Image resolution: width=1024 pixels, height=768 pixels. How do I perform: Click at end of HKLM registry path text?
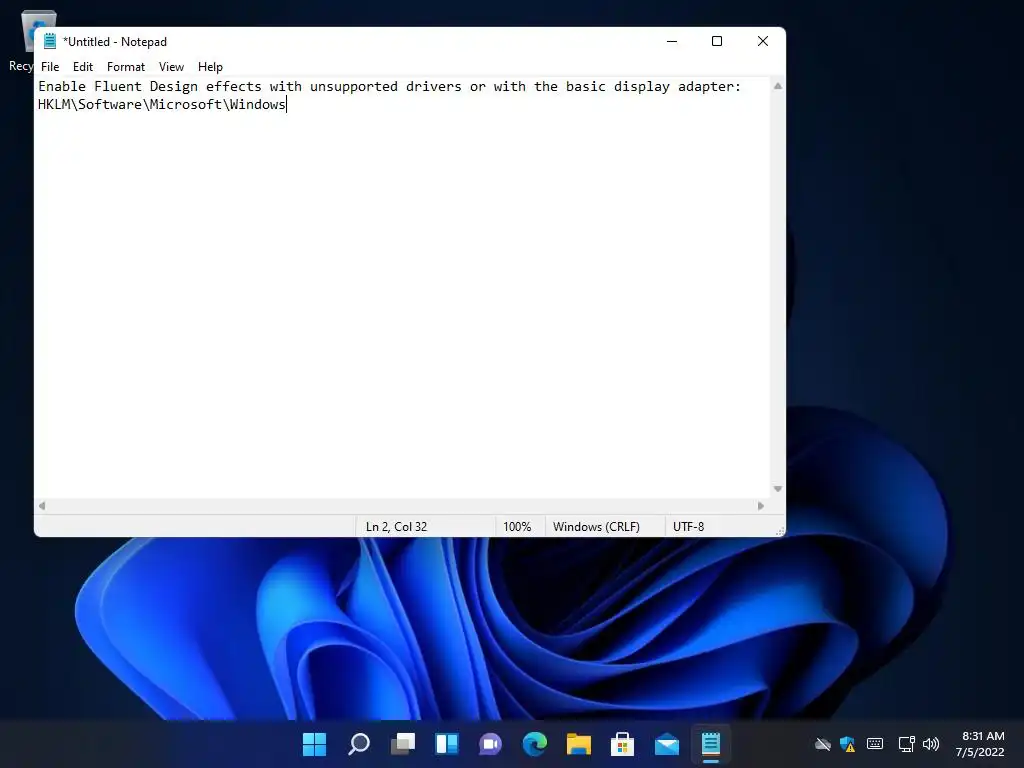286,104
